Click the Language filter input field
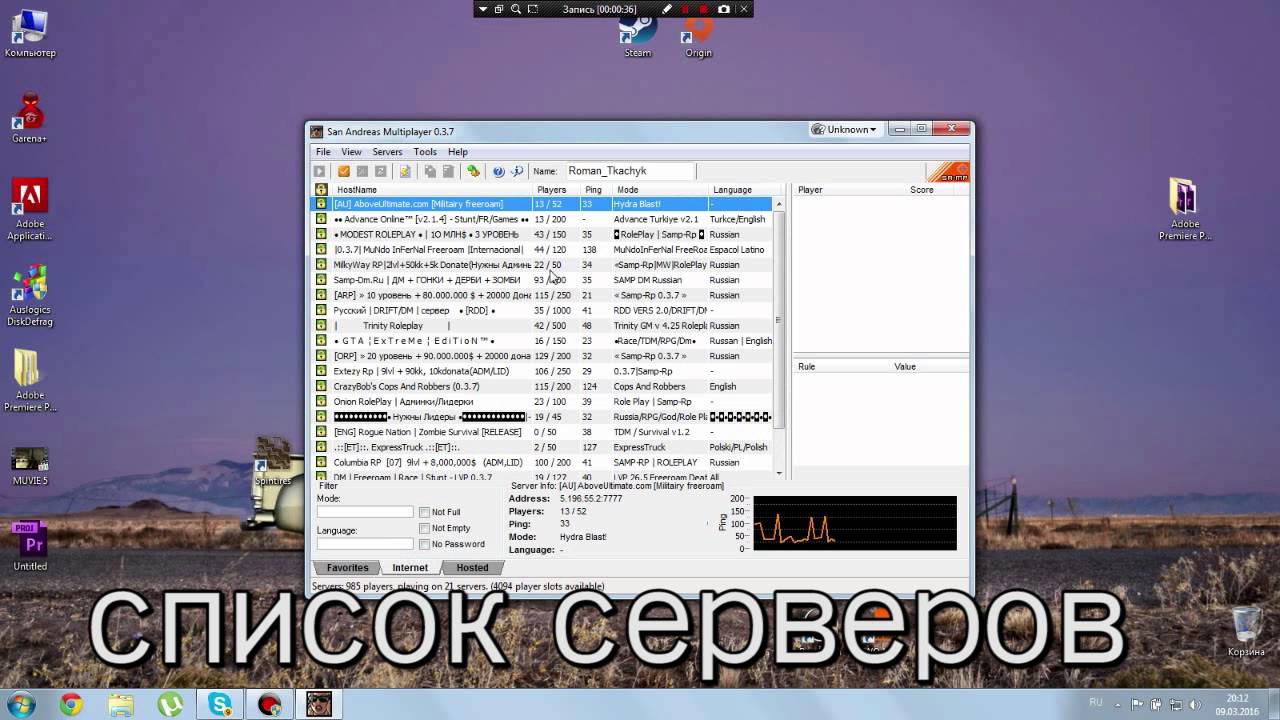Viewport: 1280px width, 720px height. [365, 544]
